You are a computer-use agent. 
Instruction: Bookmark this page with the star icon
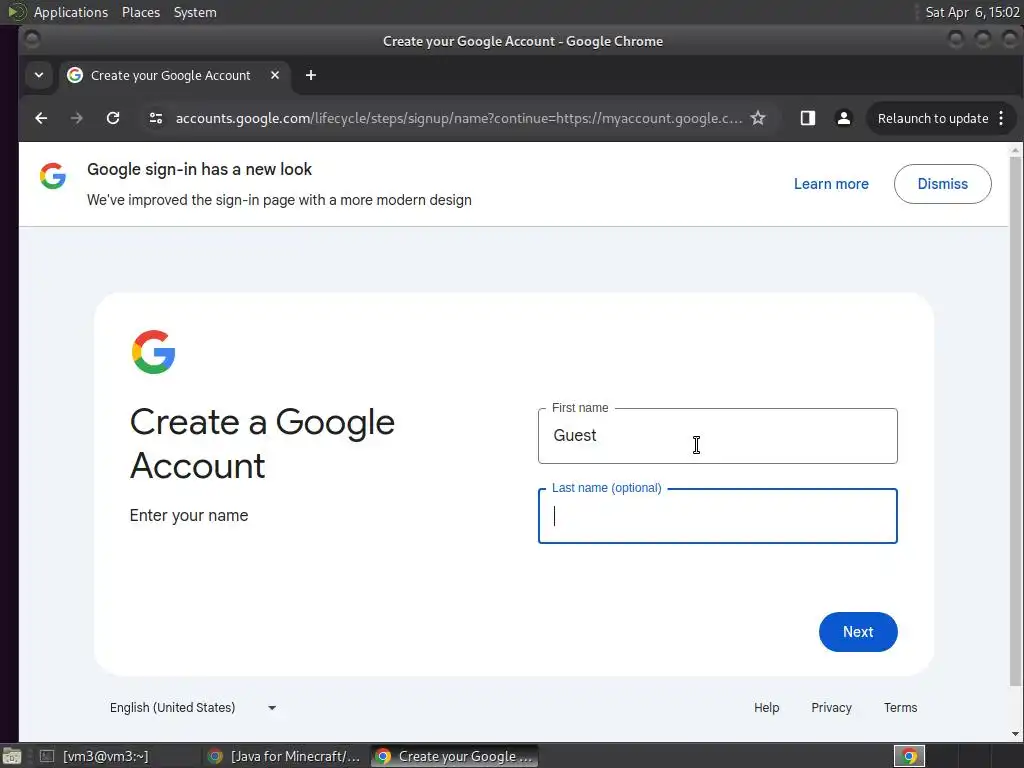pyautogui.click(x=758, y=118)
